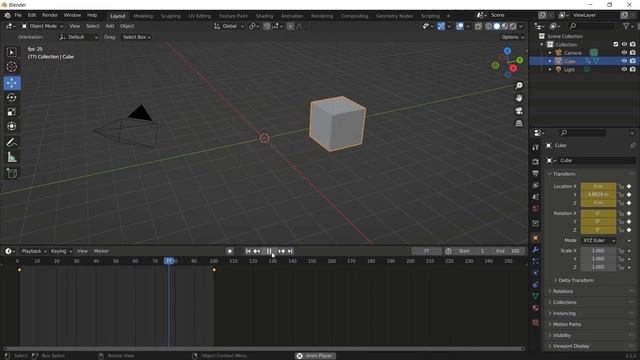Select Cube in the outliner

pyautogui.click(x=570, y=61)
